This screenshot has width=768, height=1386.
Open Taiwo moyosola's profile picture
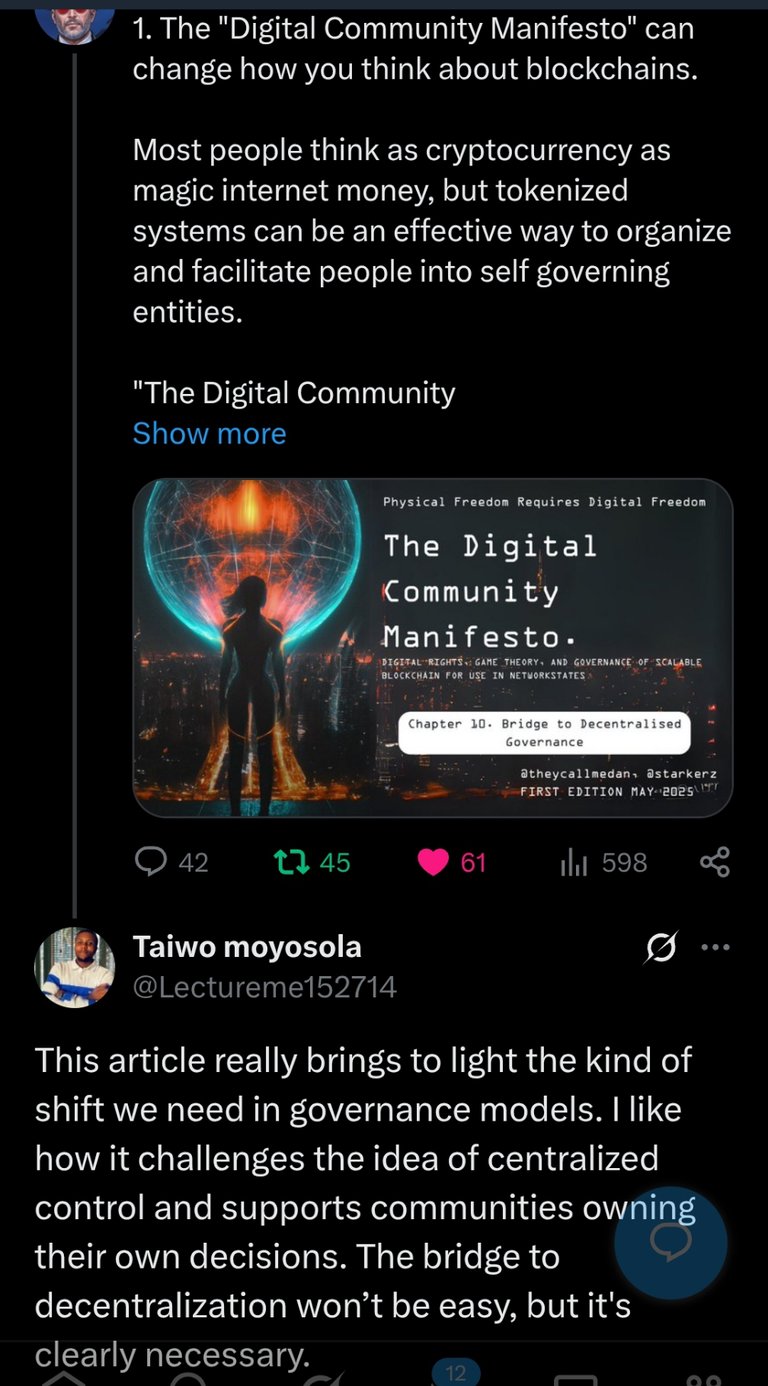pos(74,967)
